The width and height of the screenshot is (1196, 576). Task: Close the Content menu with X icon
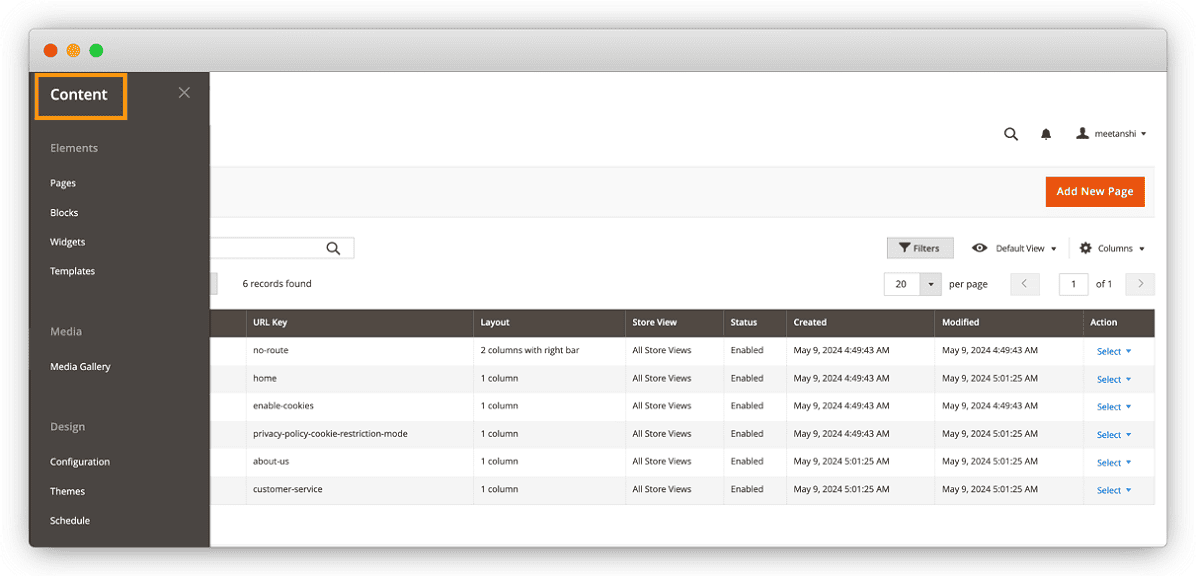pyautogui.click(x=184, y=93)
